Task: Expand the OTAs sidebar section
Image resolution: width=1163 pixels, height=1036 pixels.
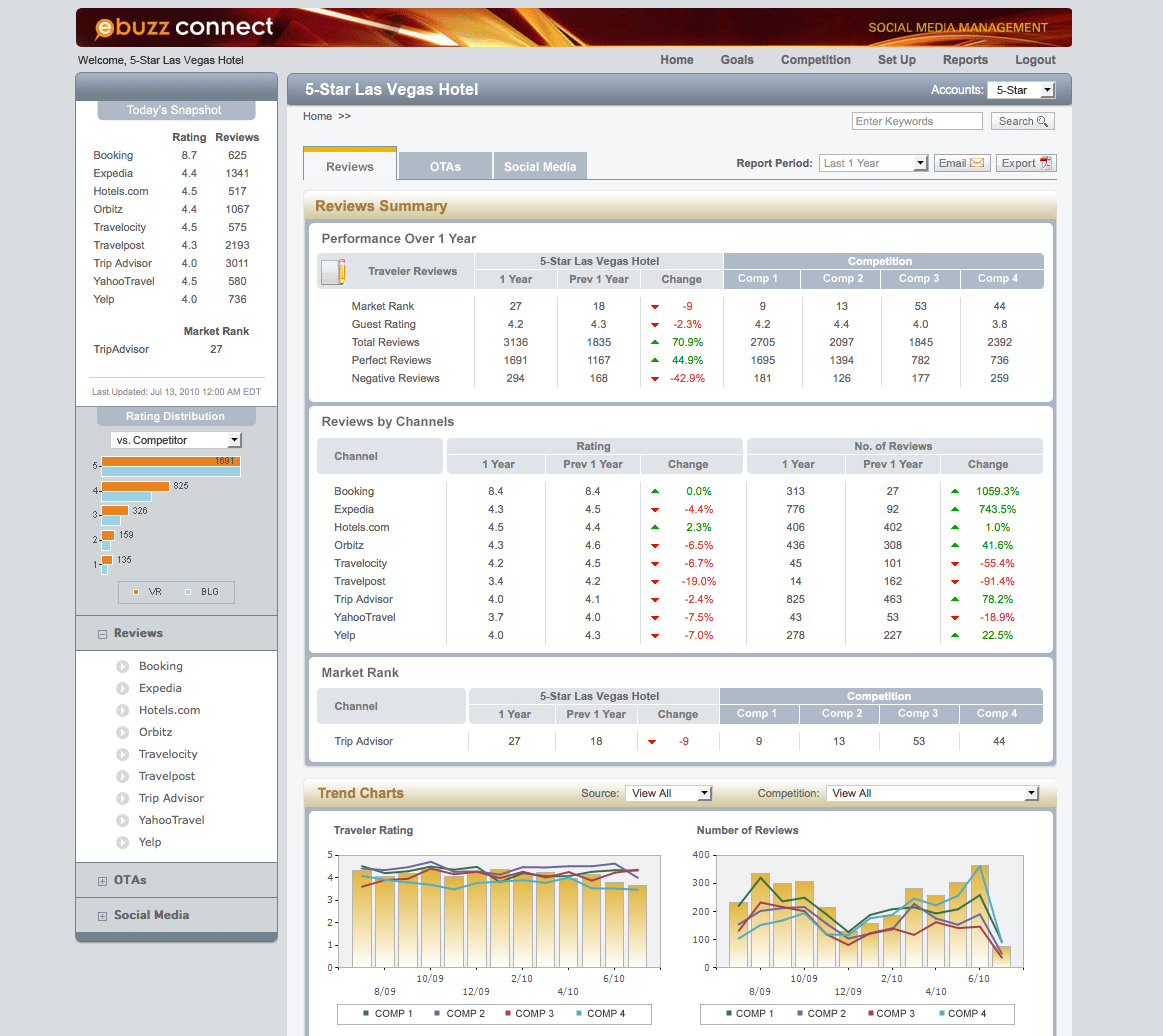Action: (102, 881)
